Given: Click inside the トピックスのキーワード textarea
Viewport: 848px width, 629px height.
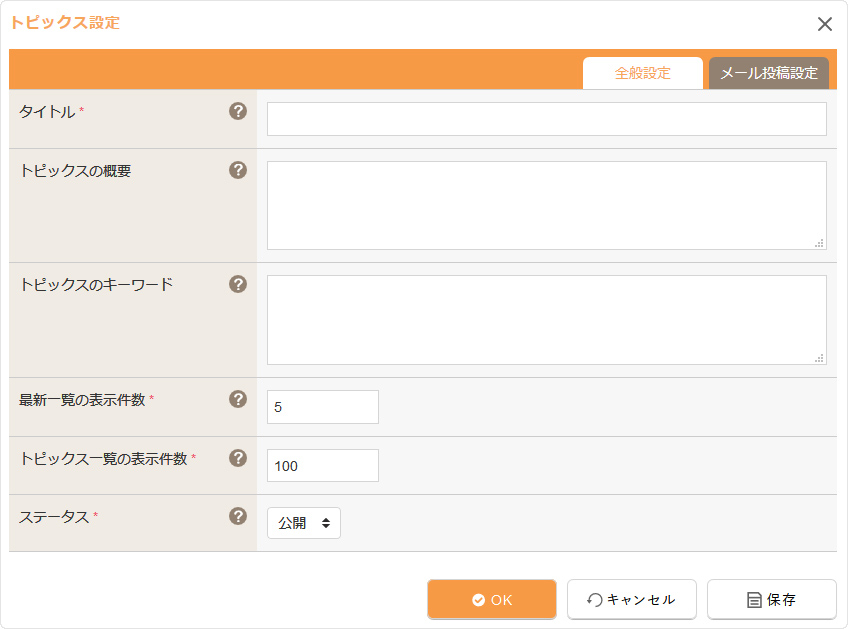Looking at the screenshot, I should click(547, 320).
